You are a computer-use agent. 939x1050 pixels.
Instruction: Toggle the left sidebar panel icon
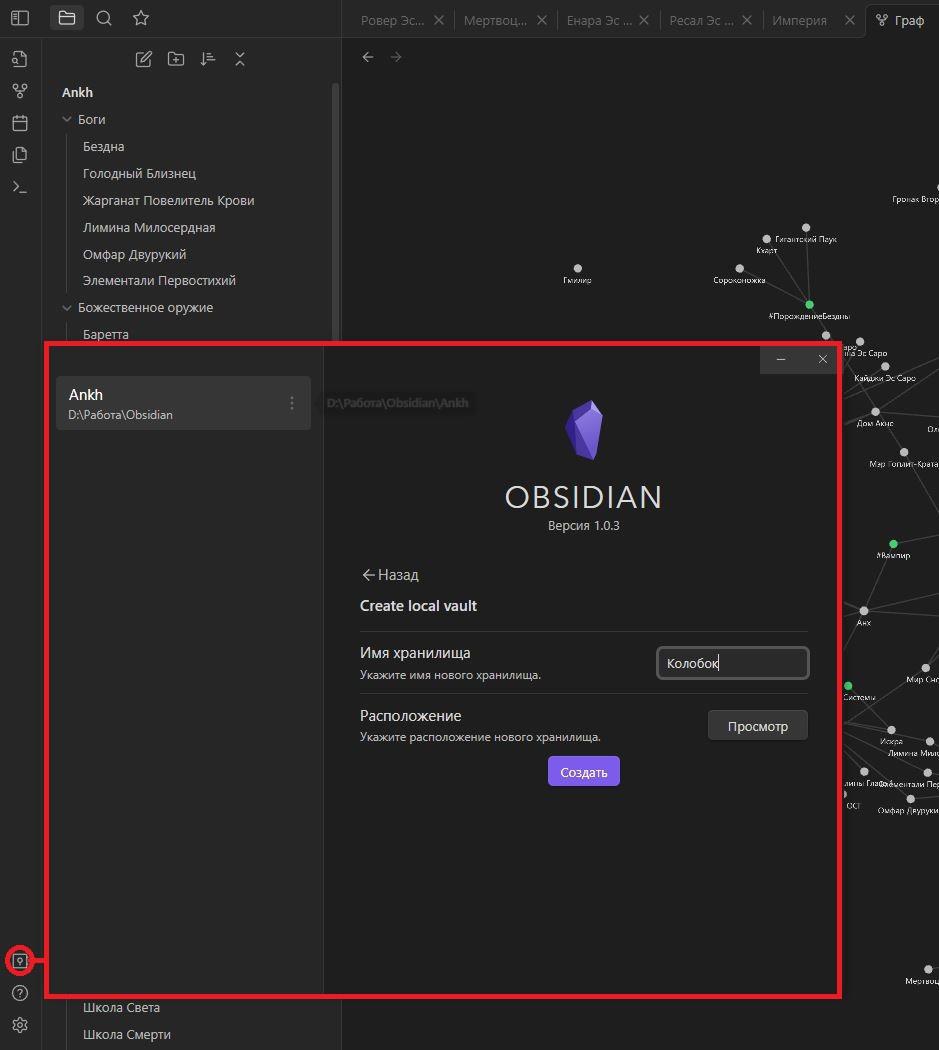[20, 18]
